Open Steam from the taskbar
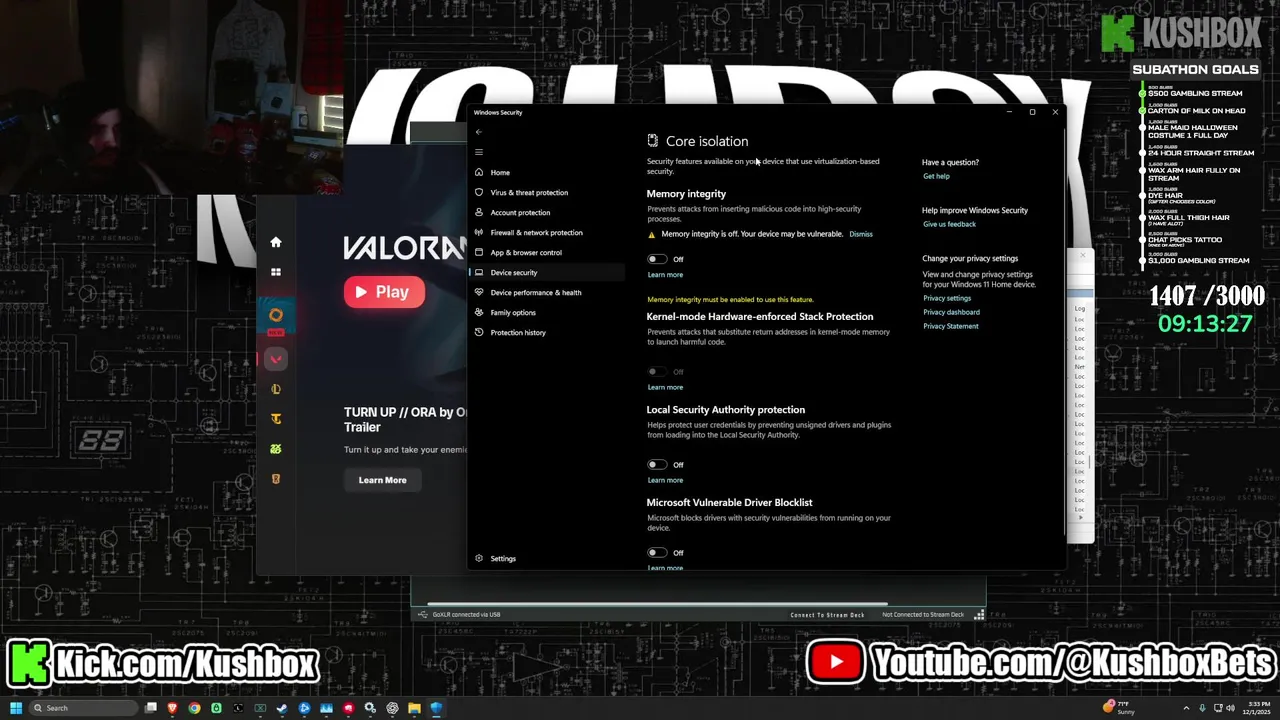 tap(282, 708)
